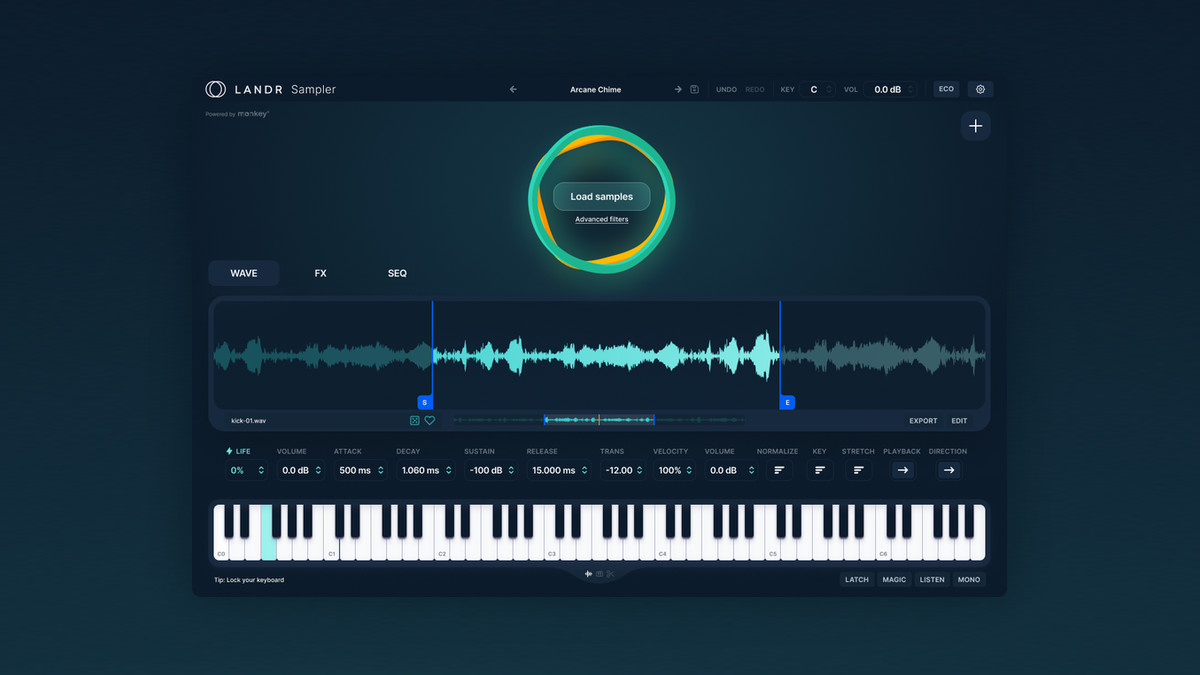
Task: Click the plus icon to add
Action: (x=976, y=126)
